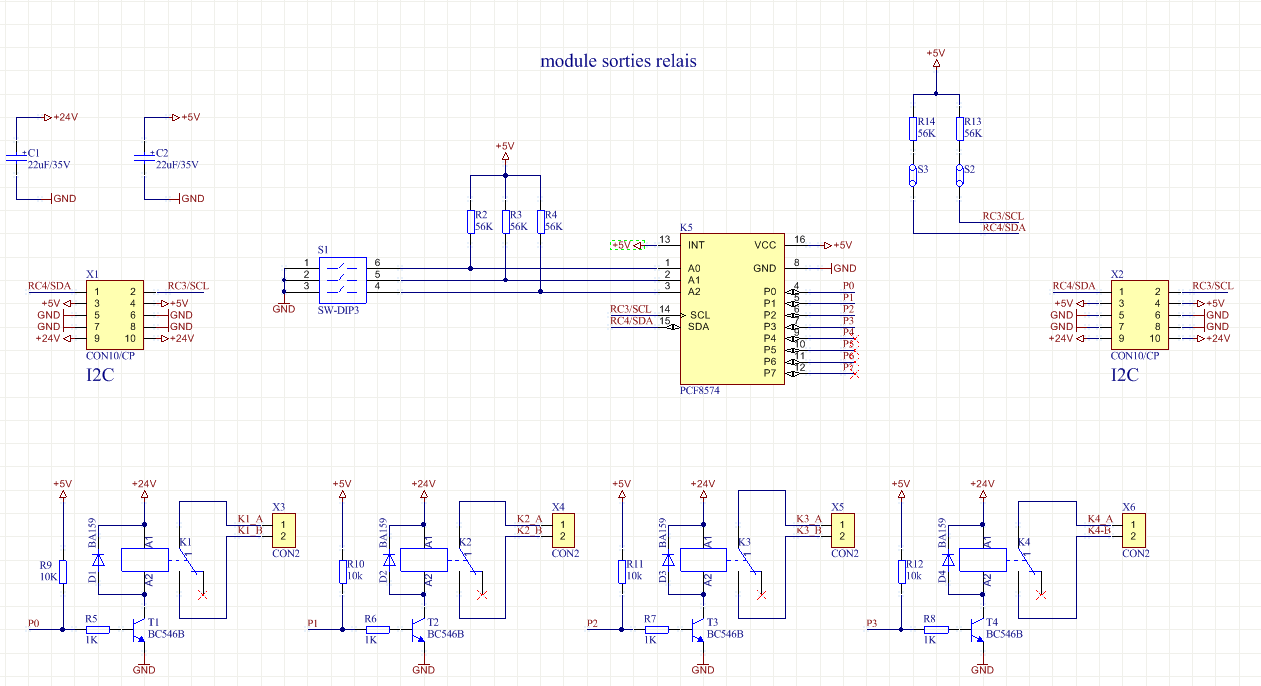
Task: Select resistor R12 symbol
Action: pos(903,571)
